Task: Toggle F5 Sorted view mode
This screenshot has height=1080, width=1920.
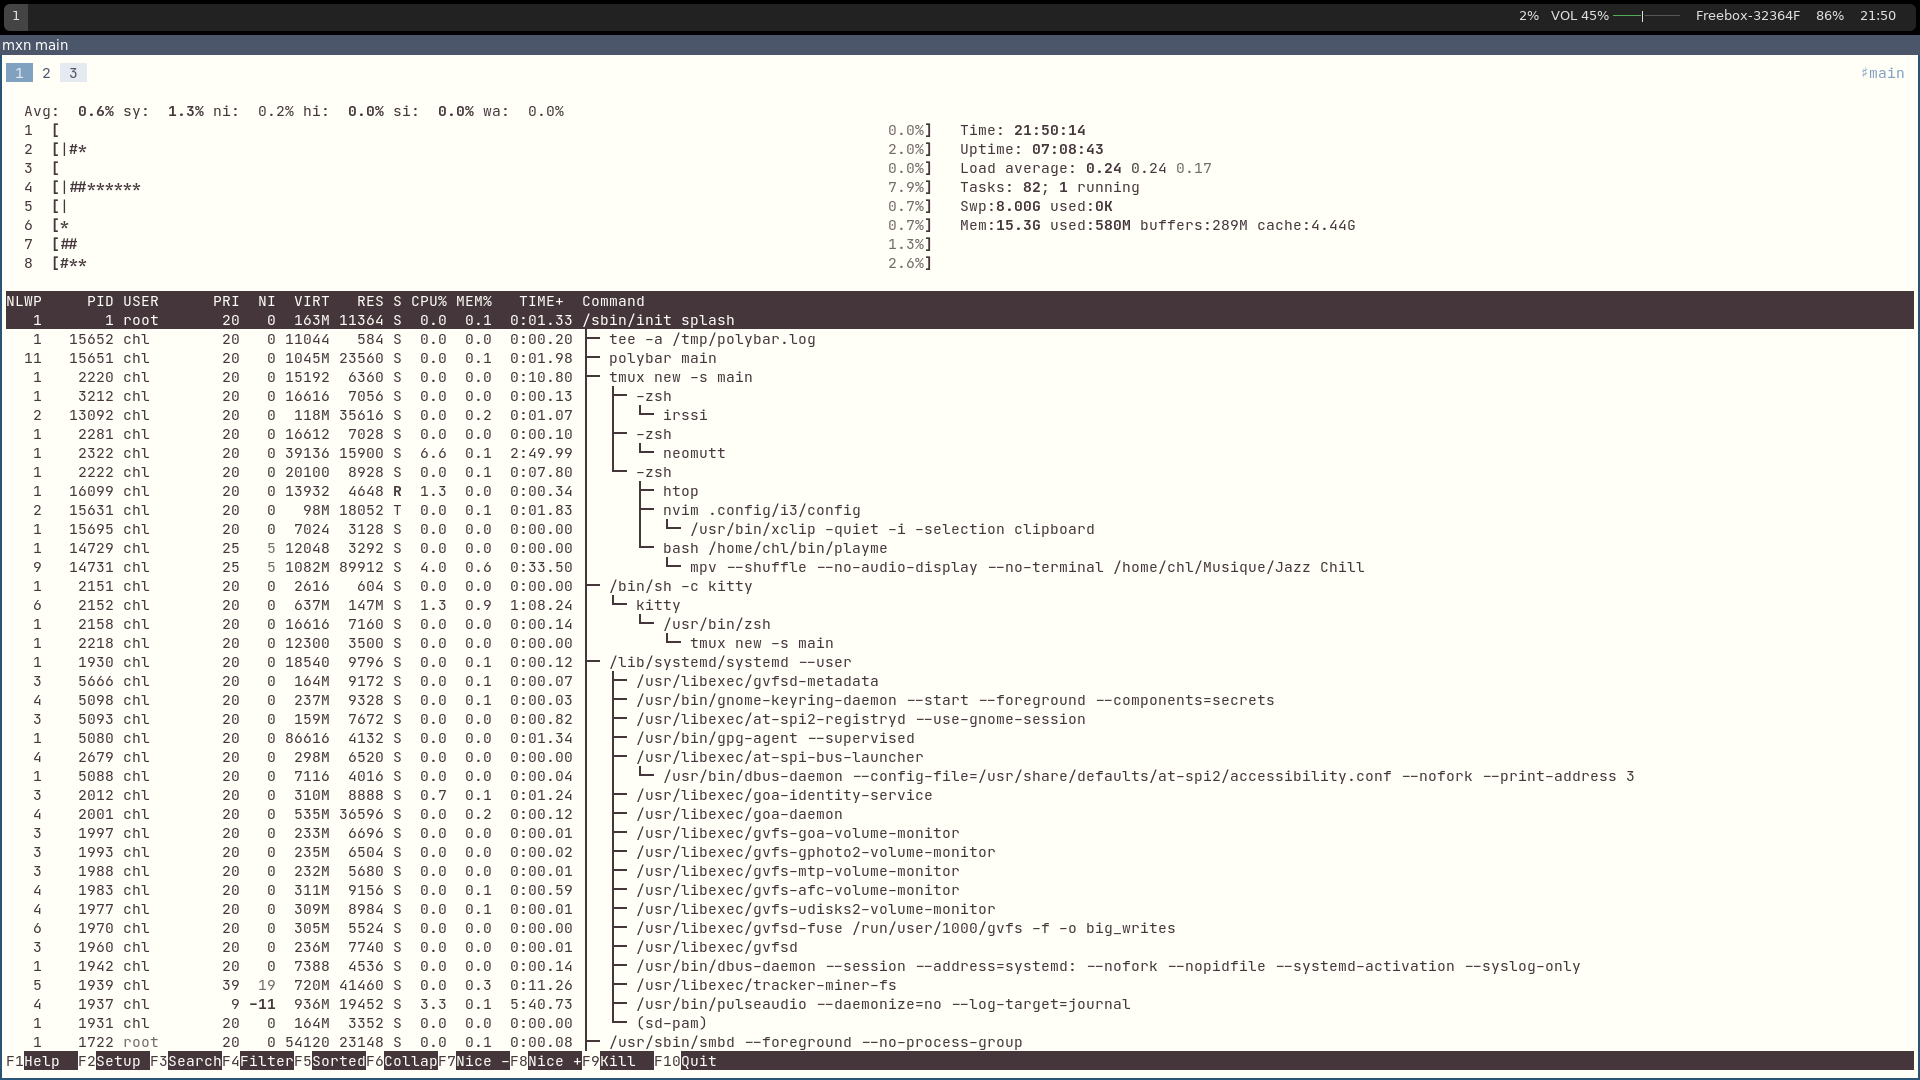Action: [338, 1061]
